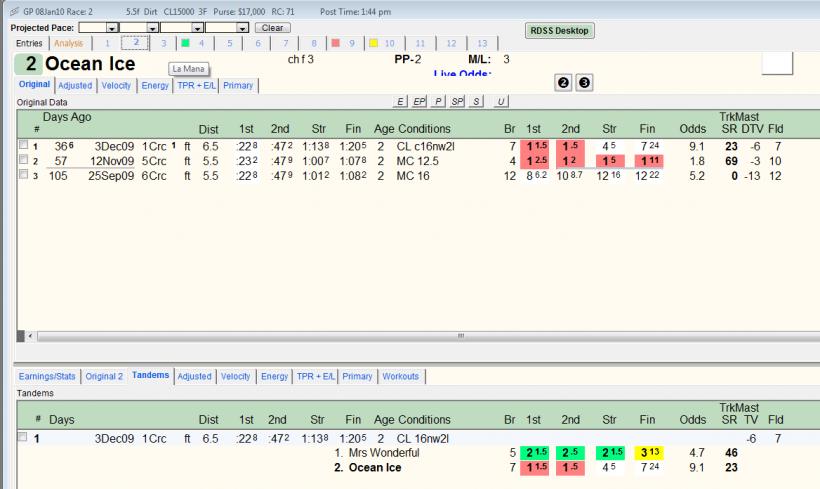Select entry 4 with green marker
This screenshot has width=820, height=489.
[x=193, y=43]
